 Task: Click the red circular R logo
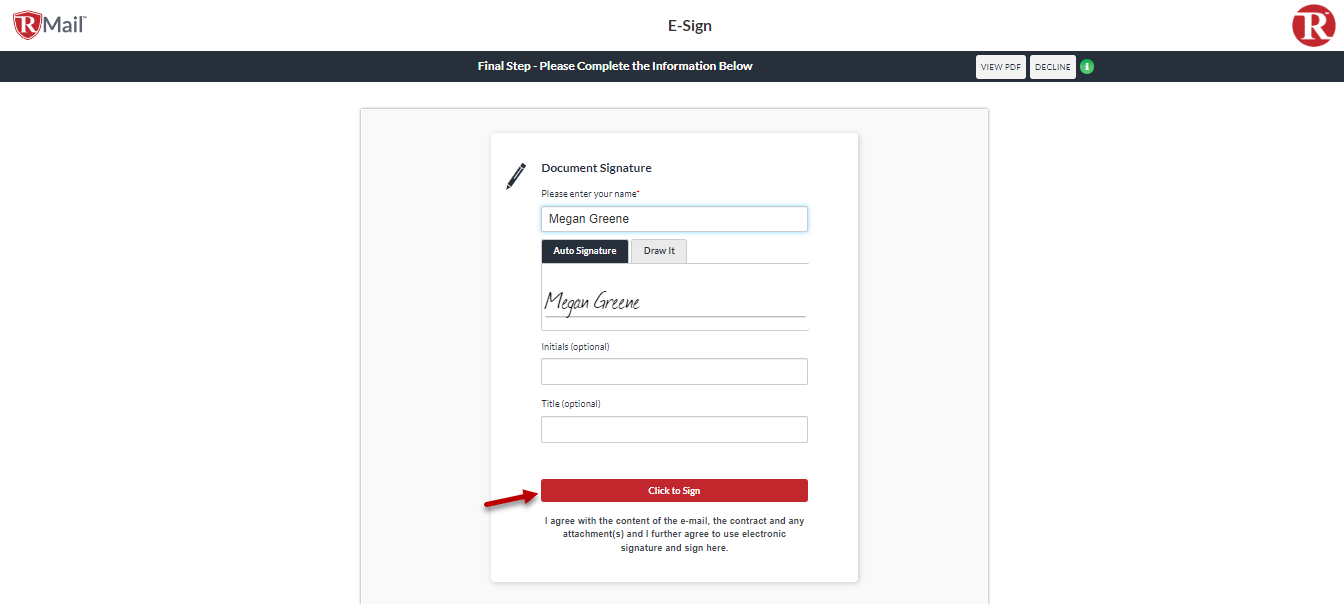(1313, 25)
